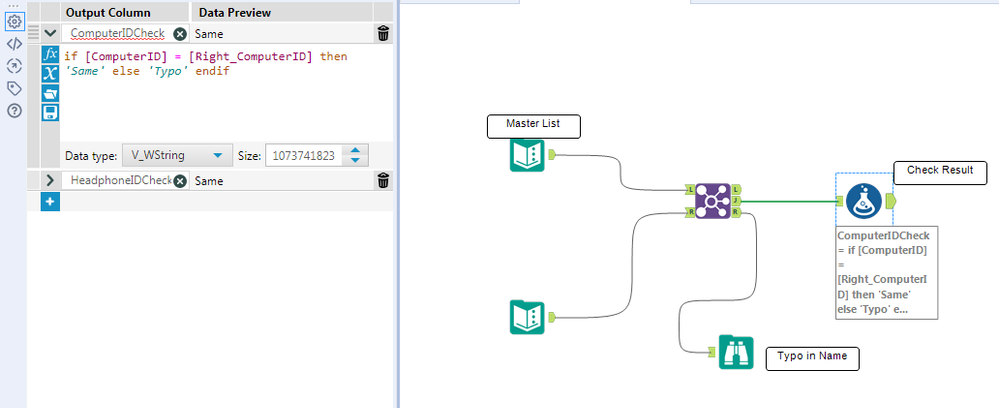The width and height of the screenshot is (999, 408).
Task: Collapse the ComputerIDCheck expression
Action: [x=50, y=34]
